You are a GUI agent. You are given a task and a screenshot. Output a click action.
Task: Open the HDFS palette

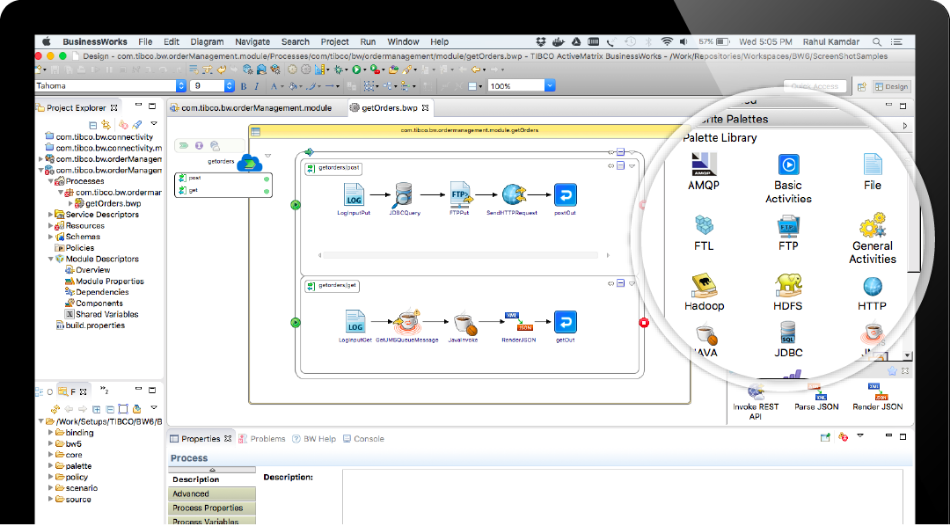click(x=788, y=292)
